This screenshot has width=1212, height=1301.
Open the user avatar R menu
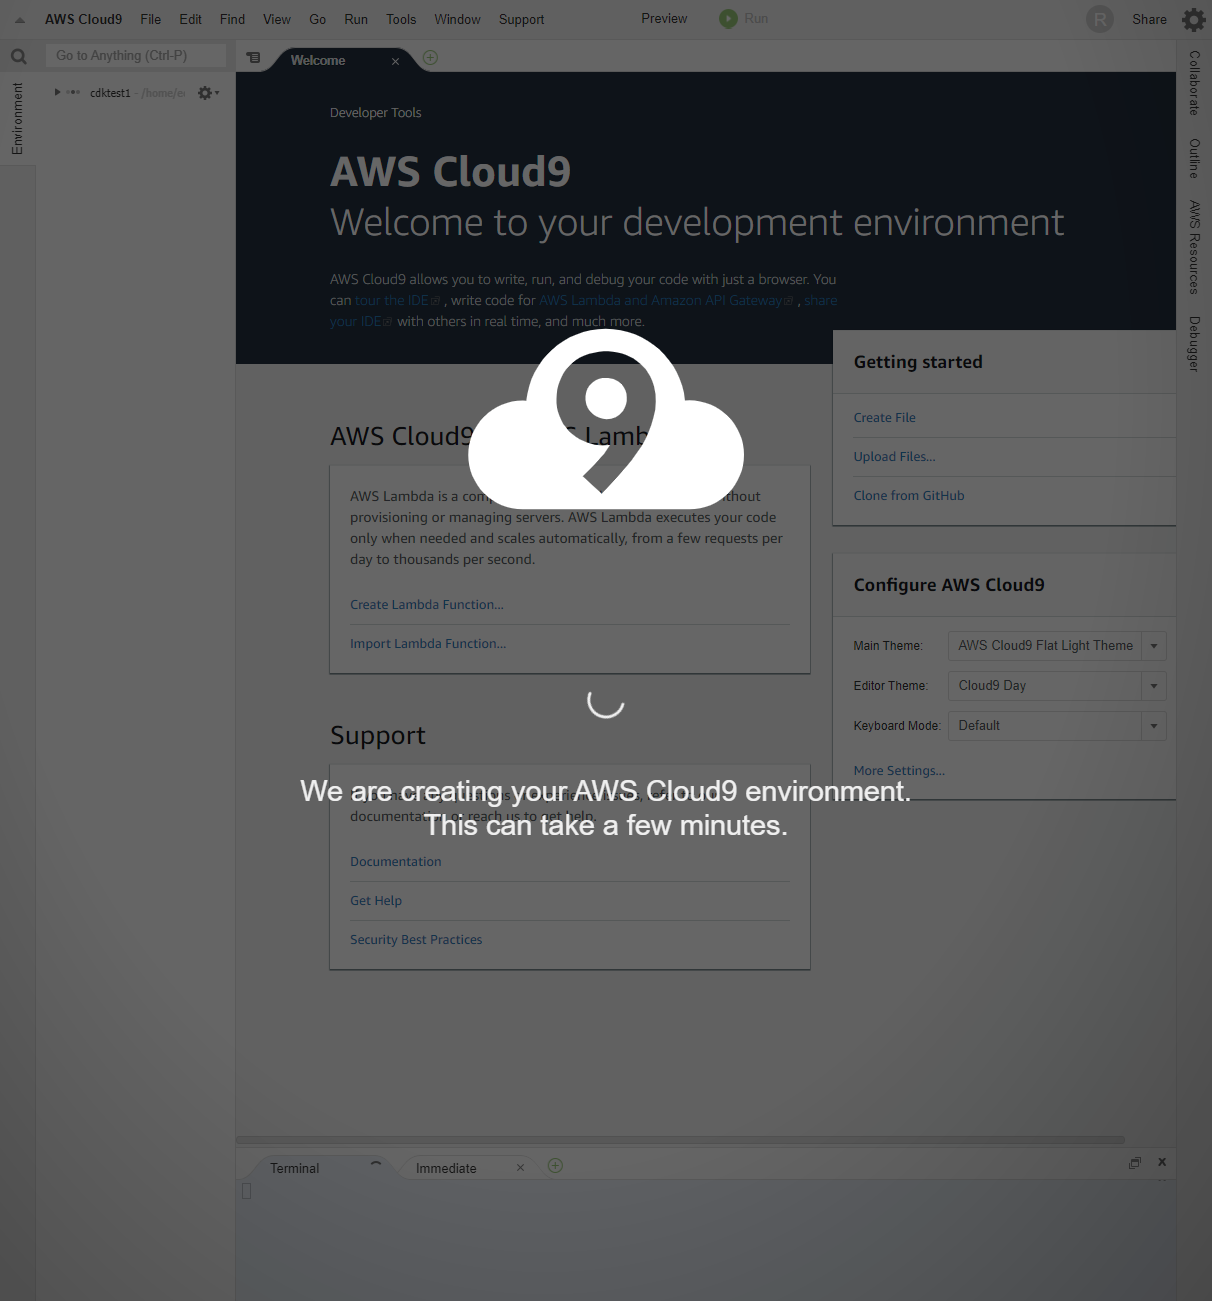(1100, 19)
